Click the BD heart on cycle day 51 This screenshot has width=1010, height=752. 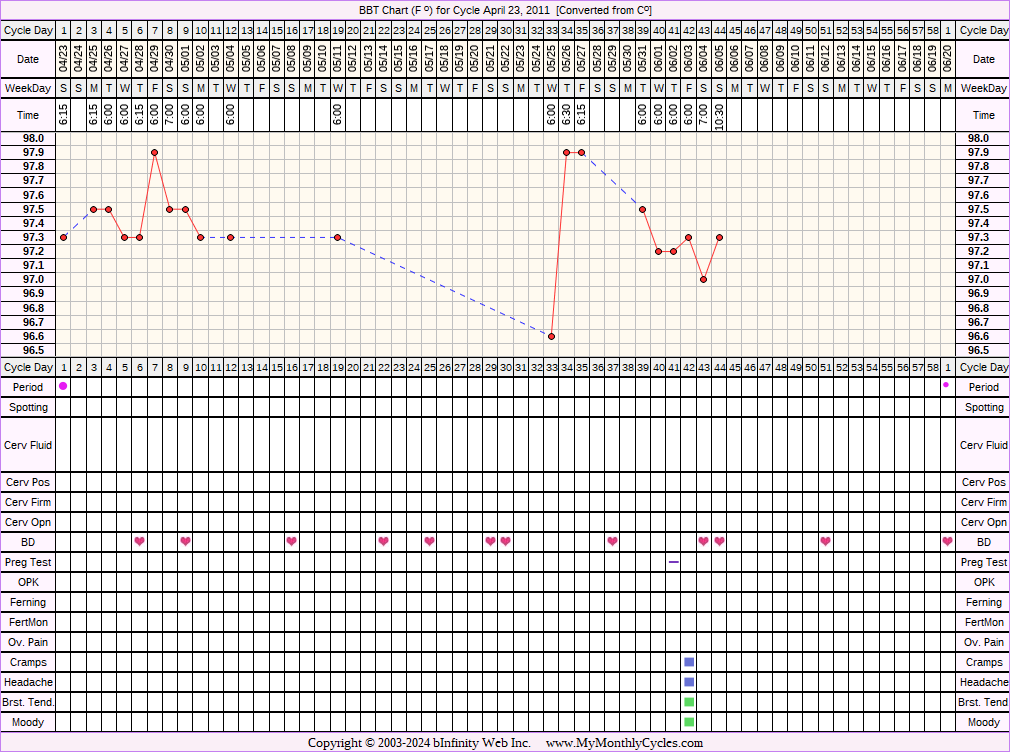[x=826, y=541]
